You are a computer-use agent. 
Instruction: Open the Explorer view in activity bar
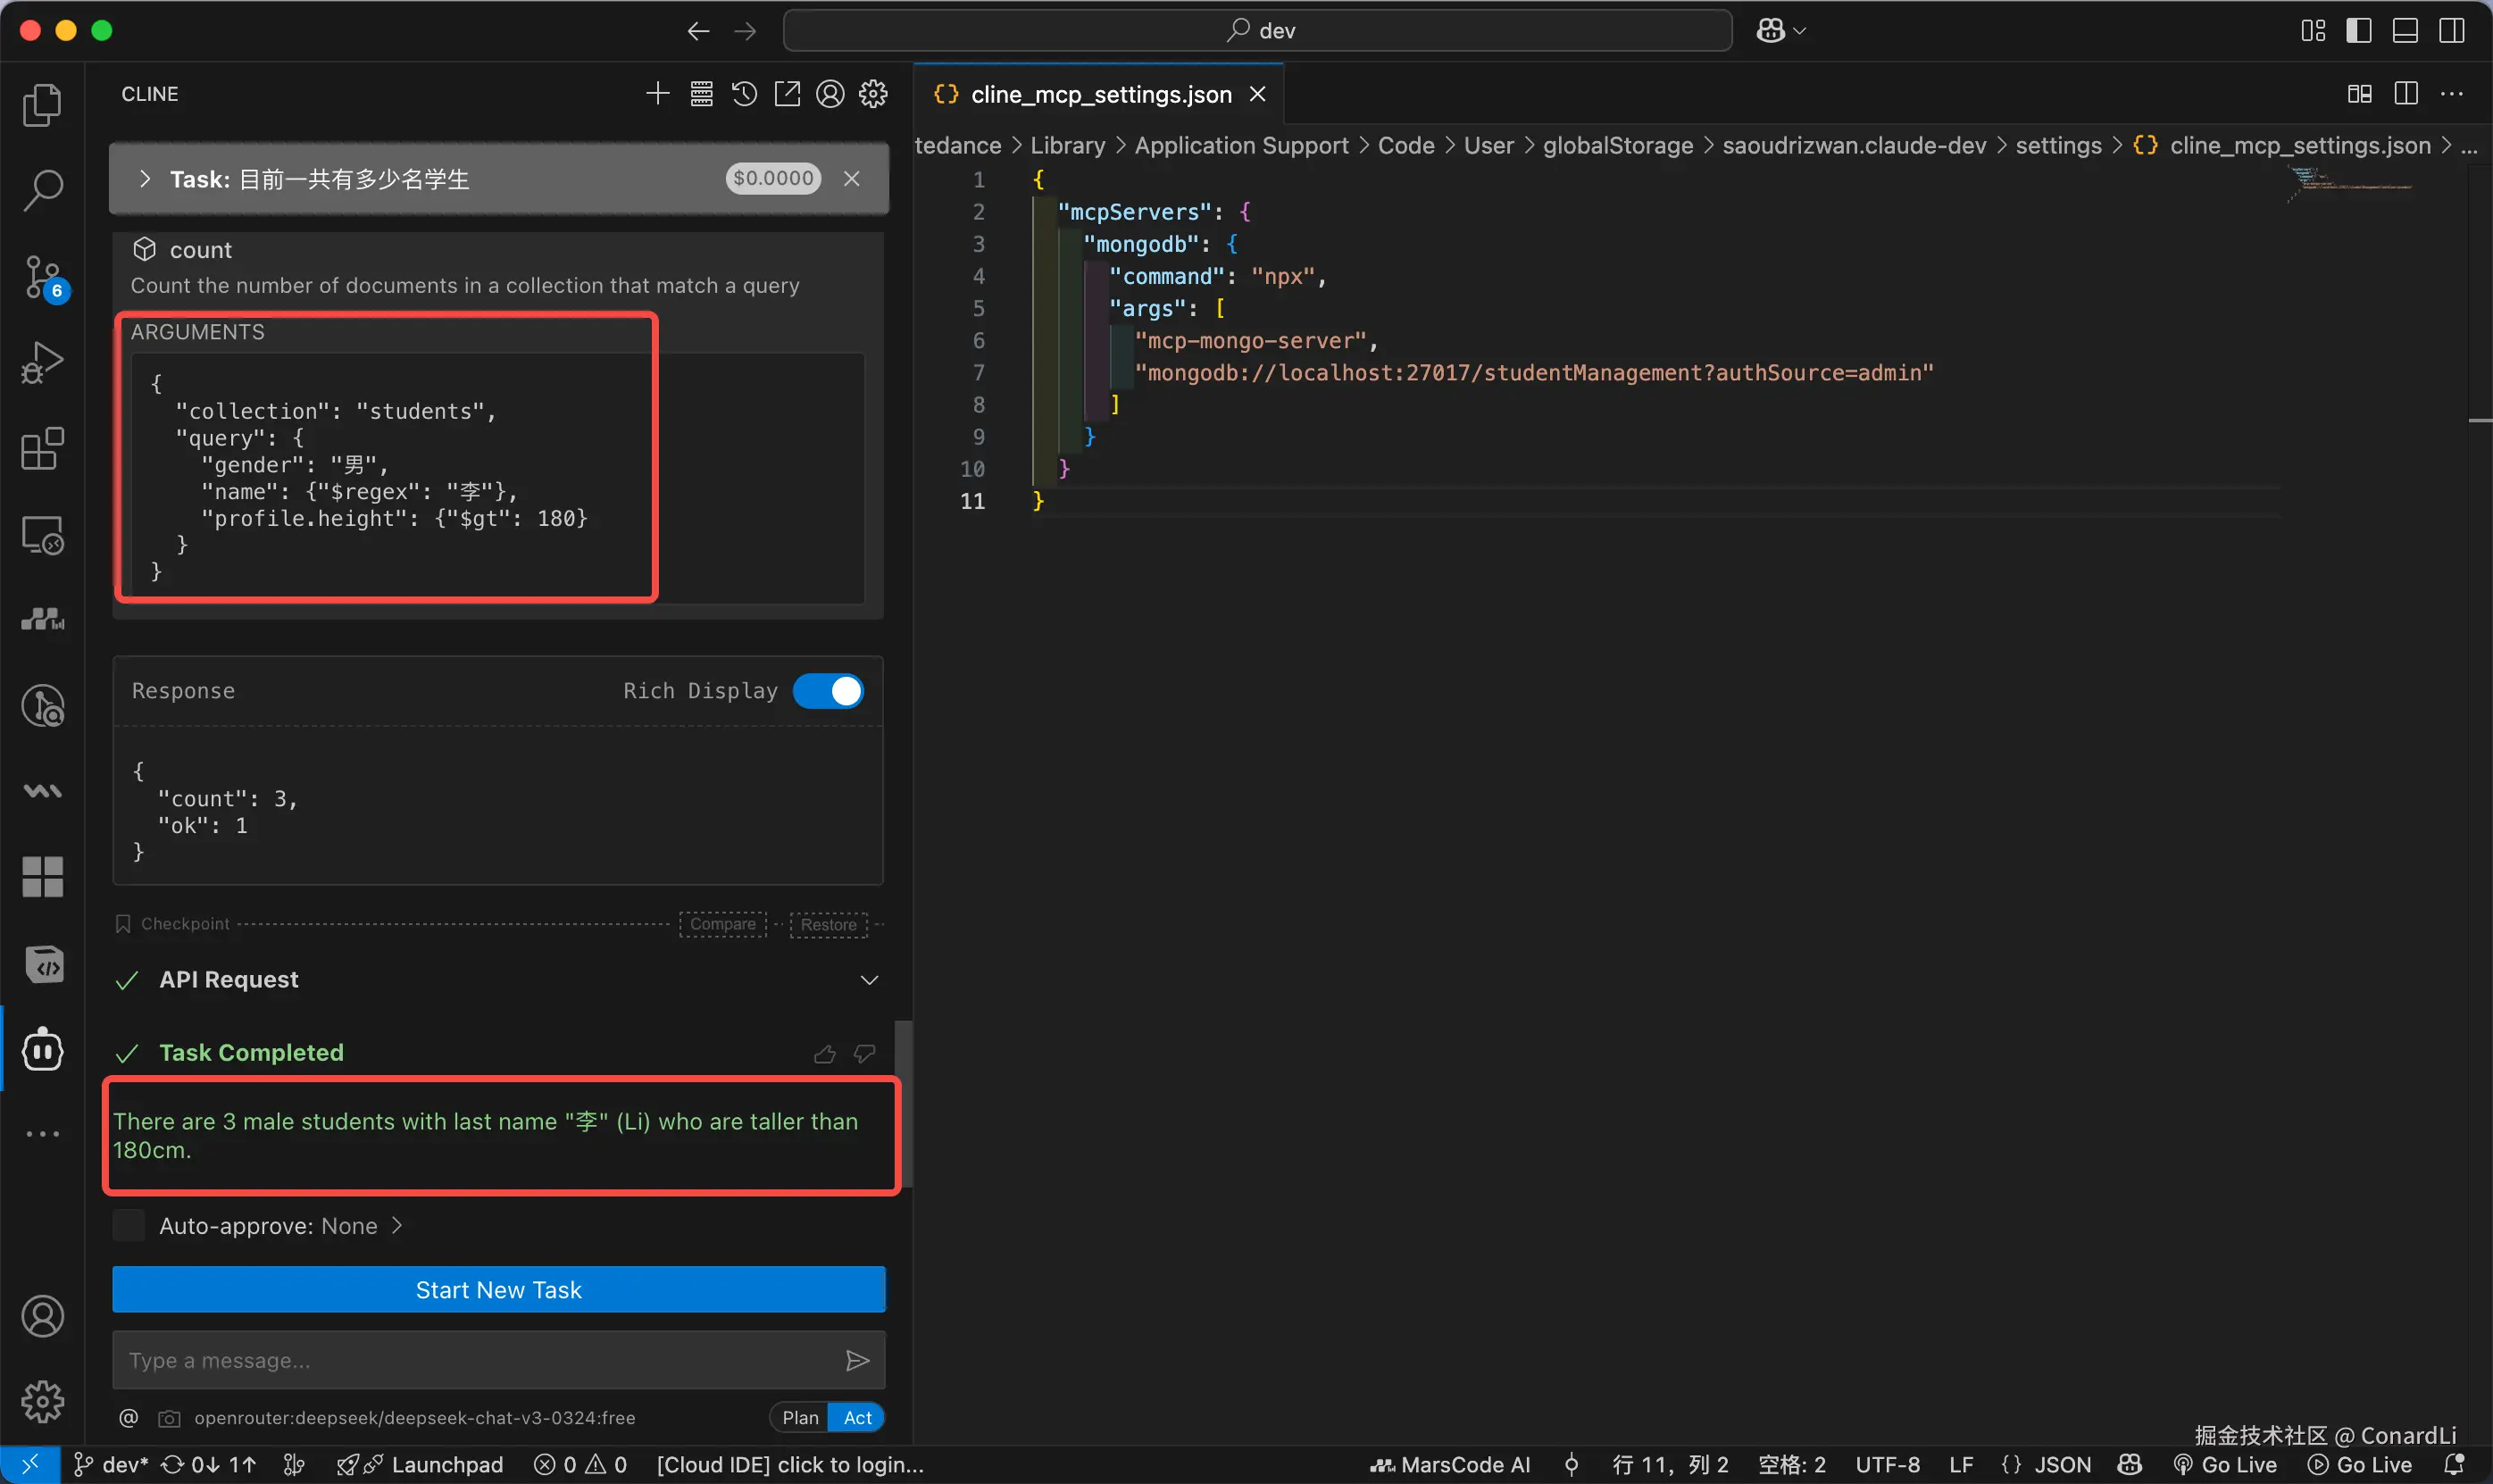pos(42,105)
